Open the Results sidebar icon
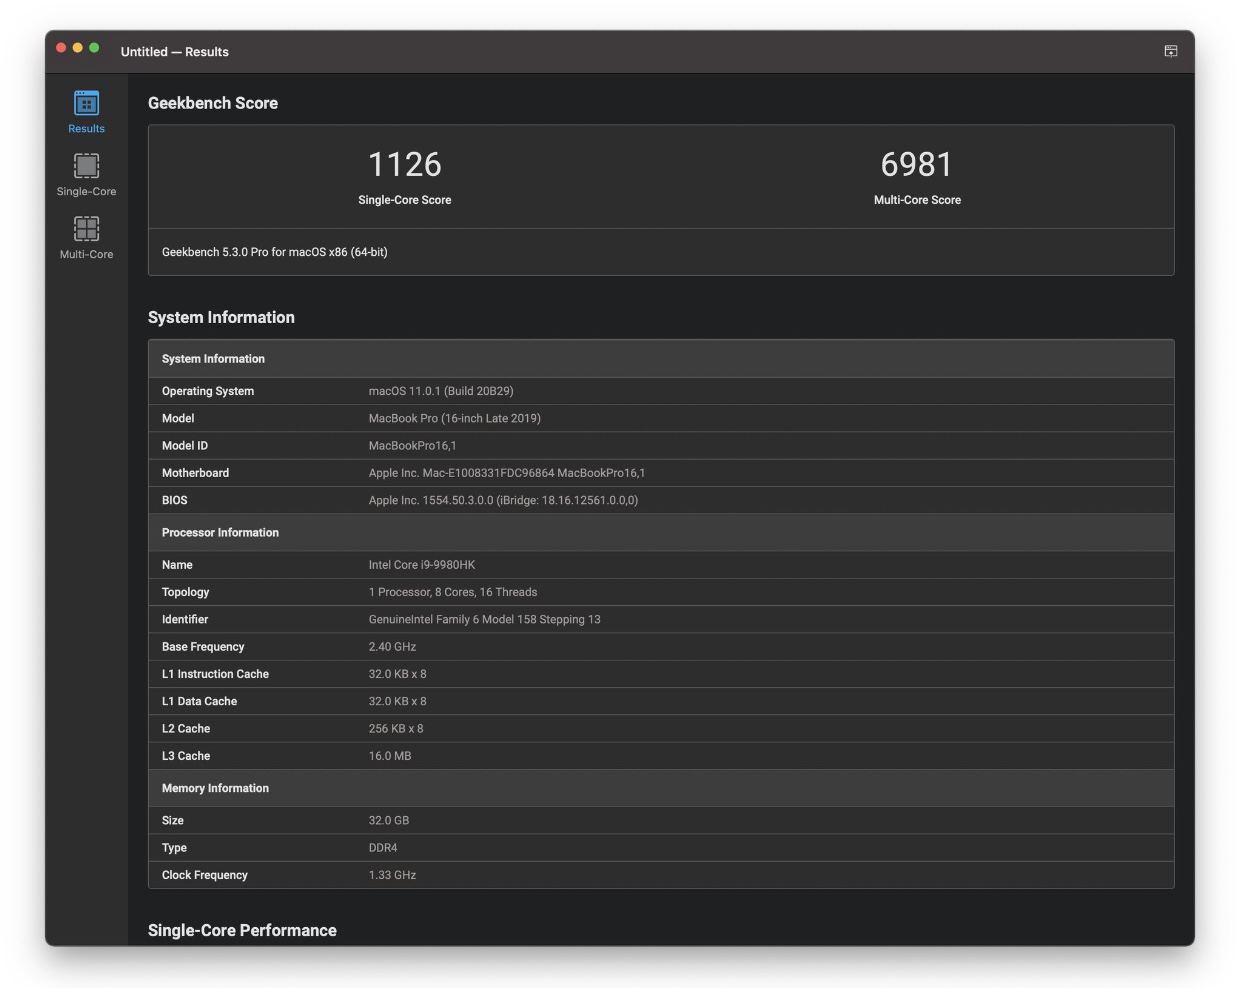 [86, 112]
